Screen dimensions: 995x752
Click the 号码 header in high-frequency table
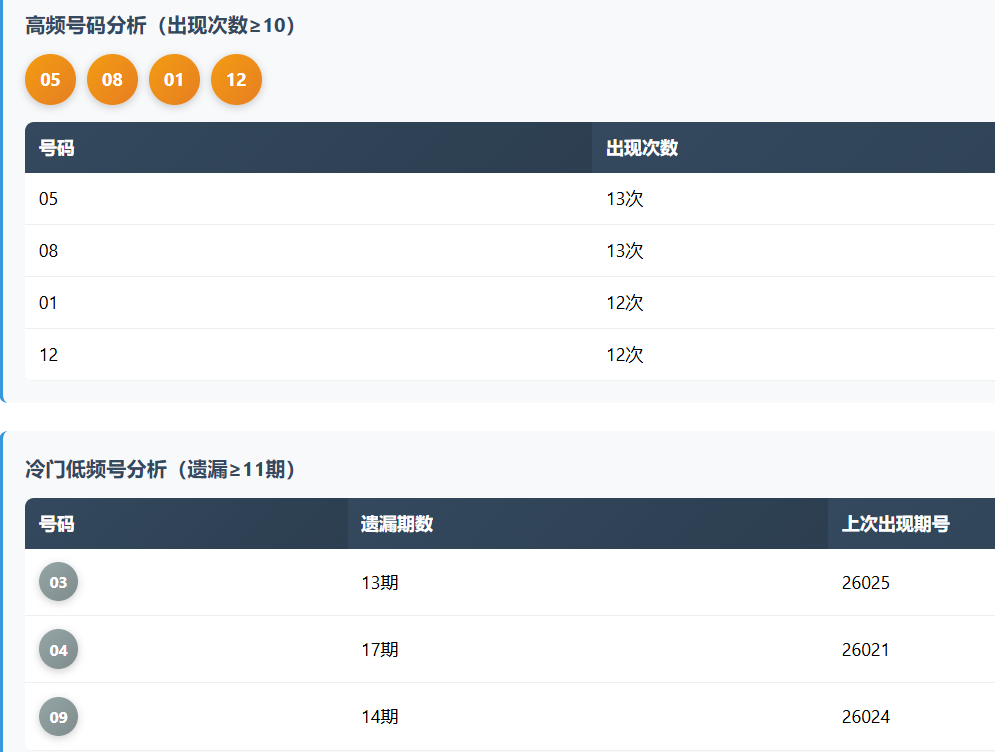(x=56, y=148)
